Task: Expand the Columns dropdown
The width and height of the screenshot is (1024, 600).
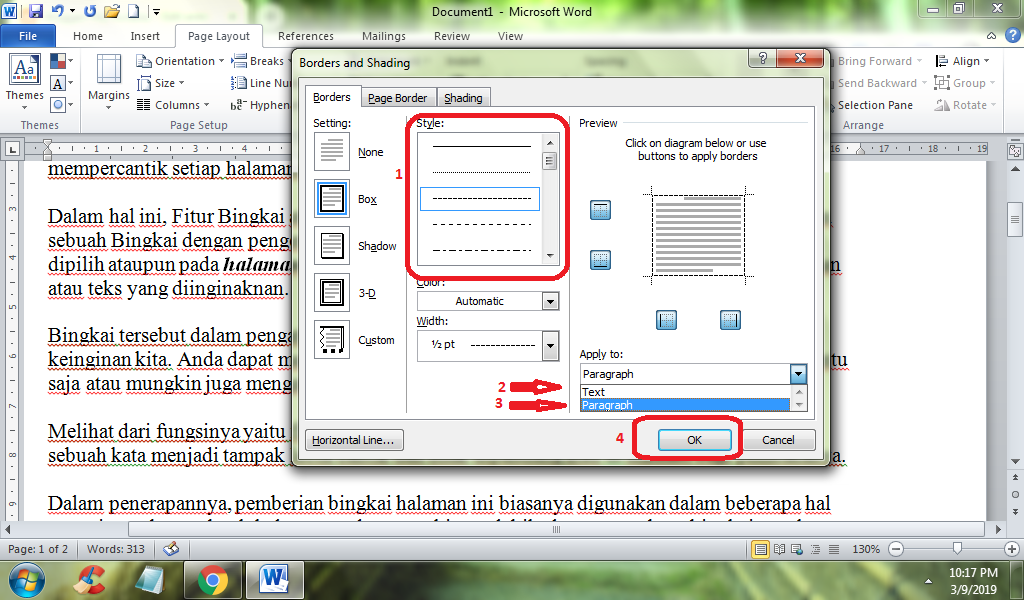Action: pos(173,104)
